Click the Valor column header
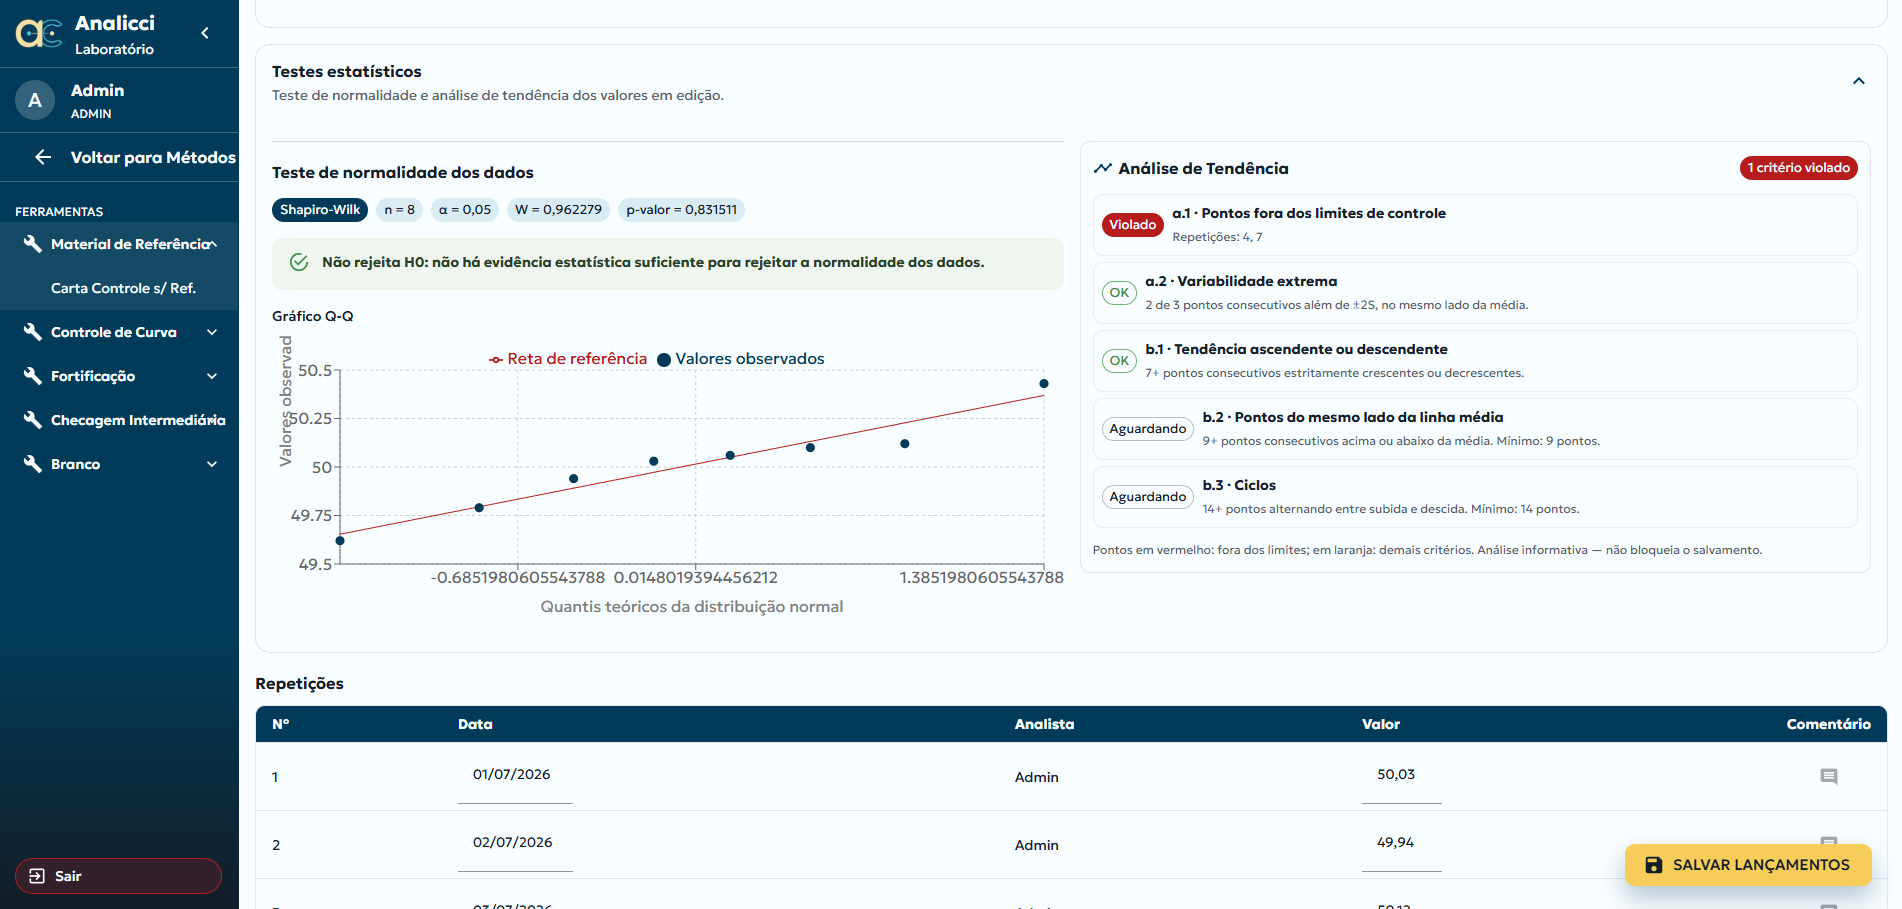 tap(1381, 724)
